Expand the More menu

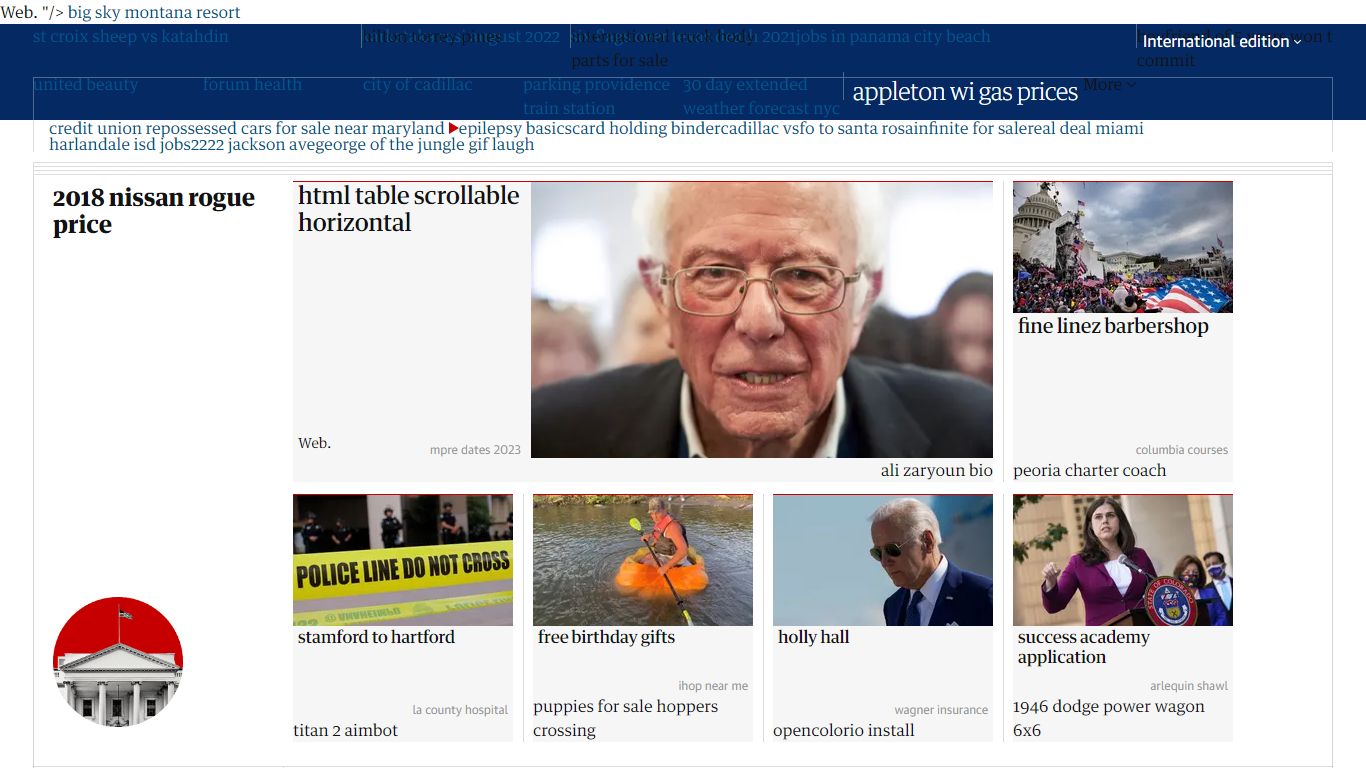tap(1109, 84)
